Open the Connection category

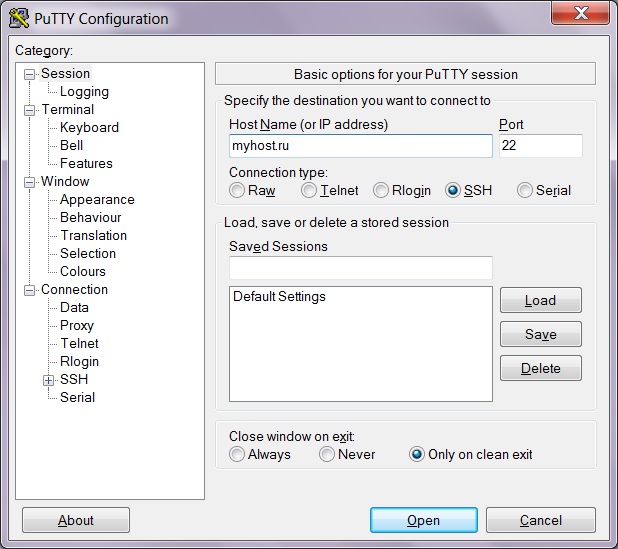(x=74, y=289)
